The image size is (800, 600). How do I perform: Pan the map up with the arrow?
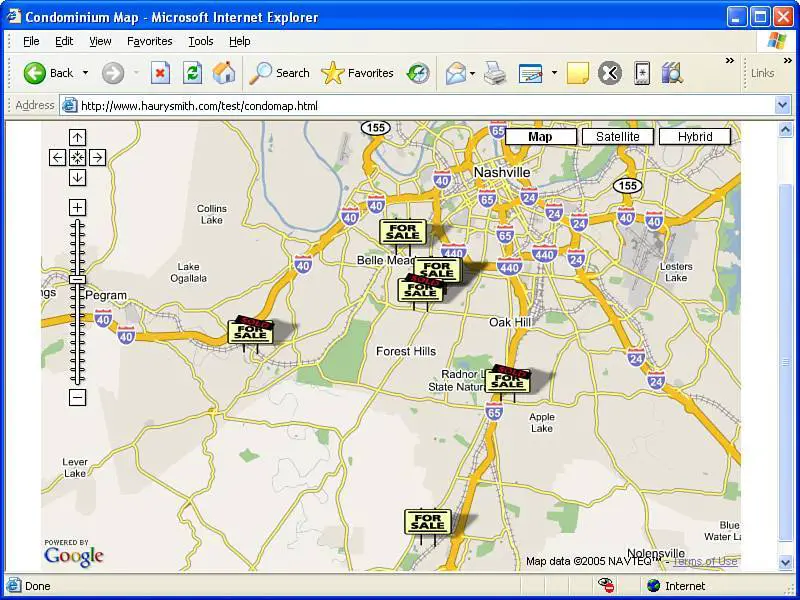(78, 137)
